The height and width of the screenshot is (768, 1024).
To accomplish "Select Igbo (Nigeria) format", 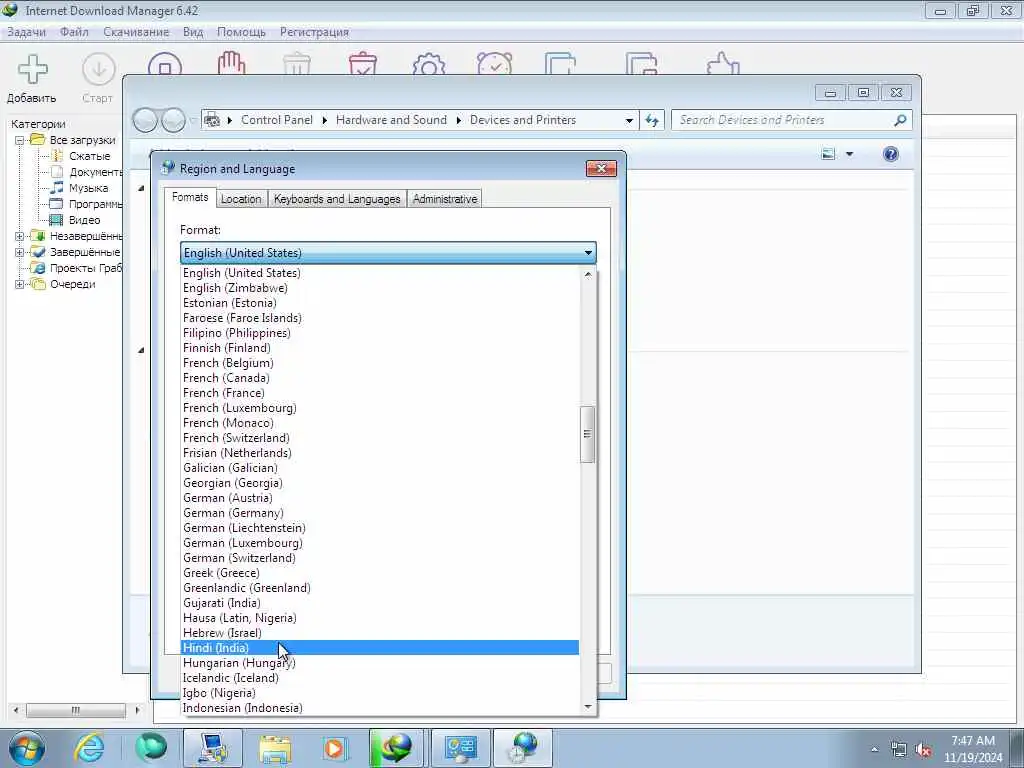I will 380,694.
